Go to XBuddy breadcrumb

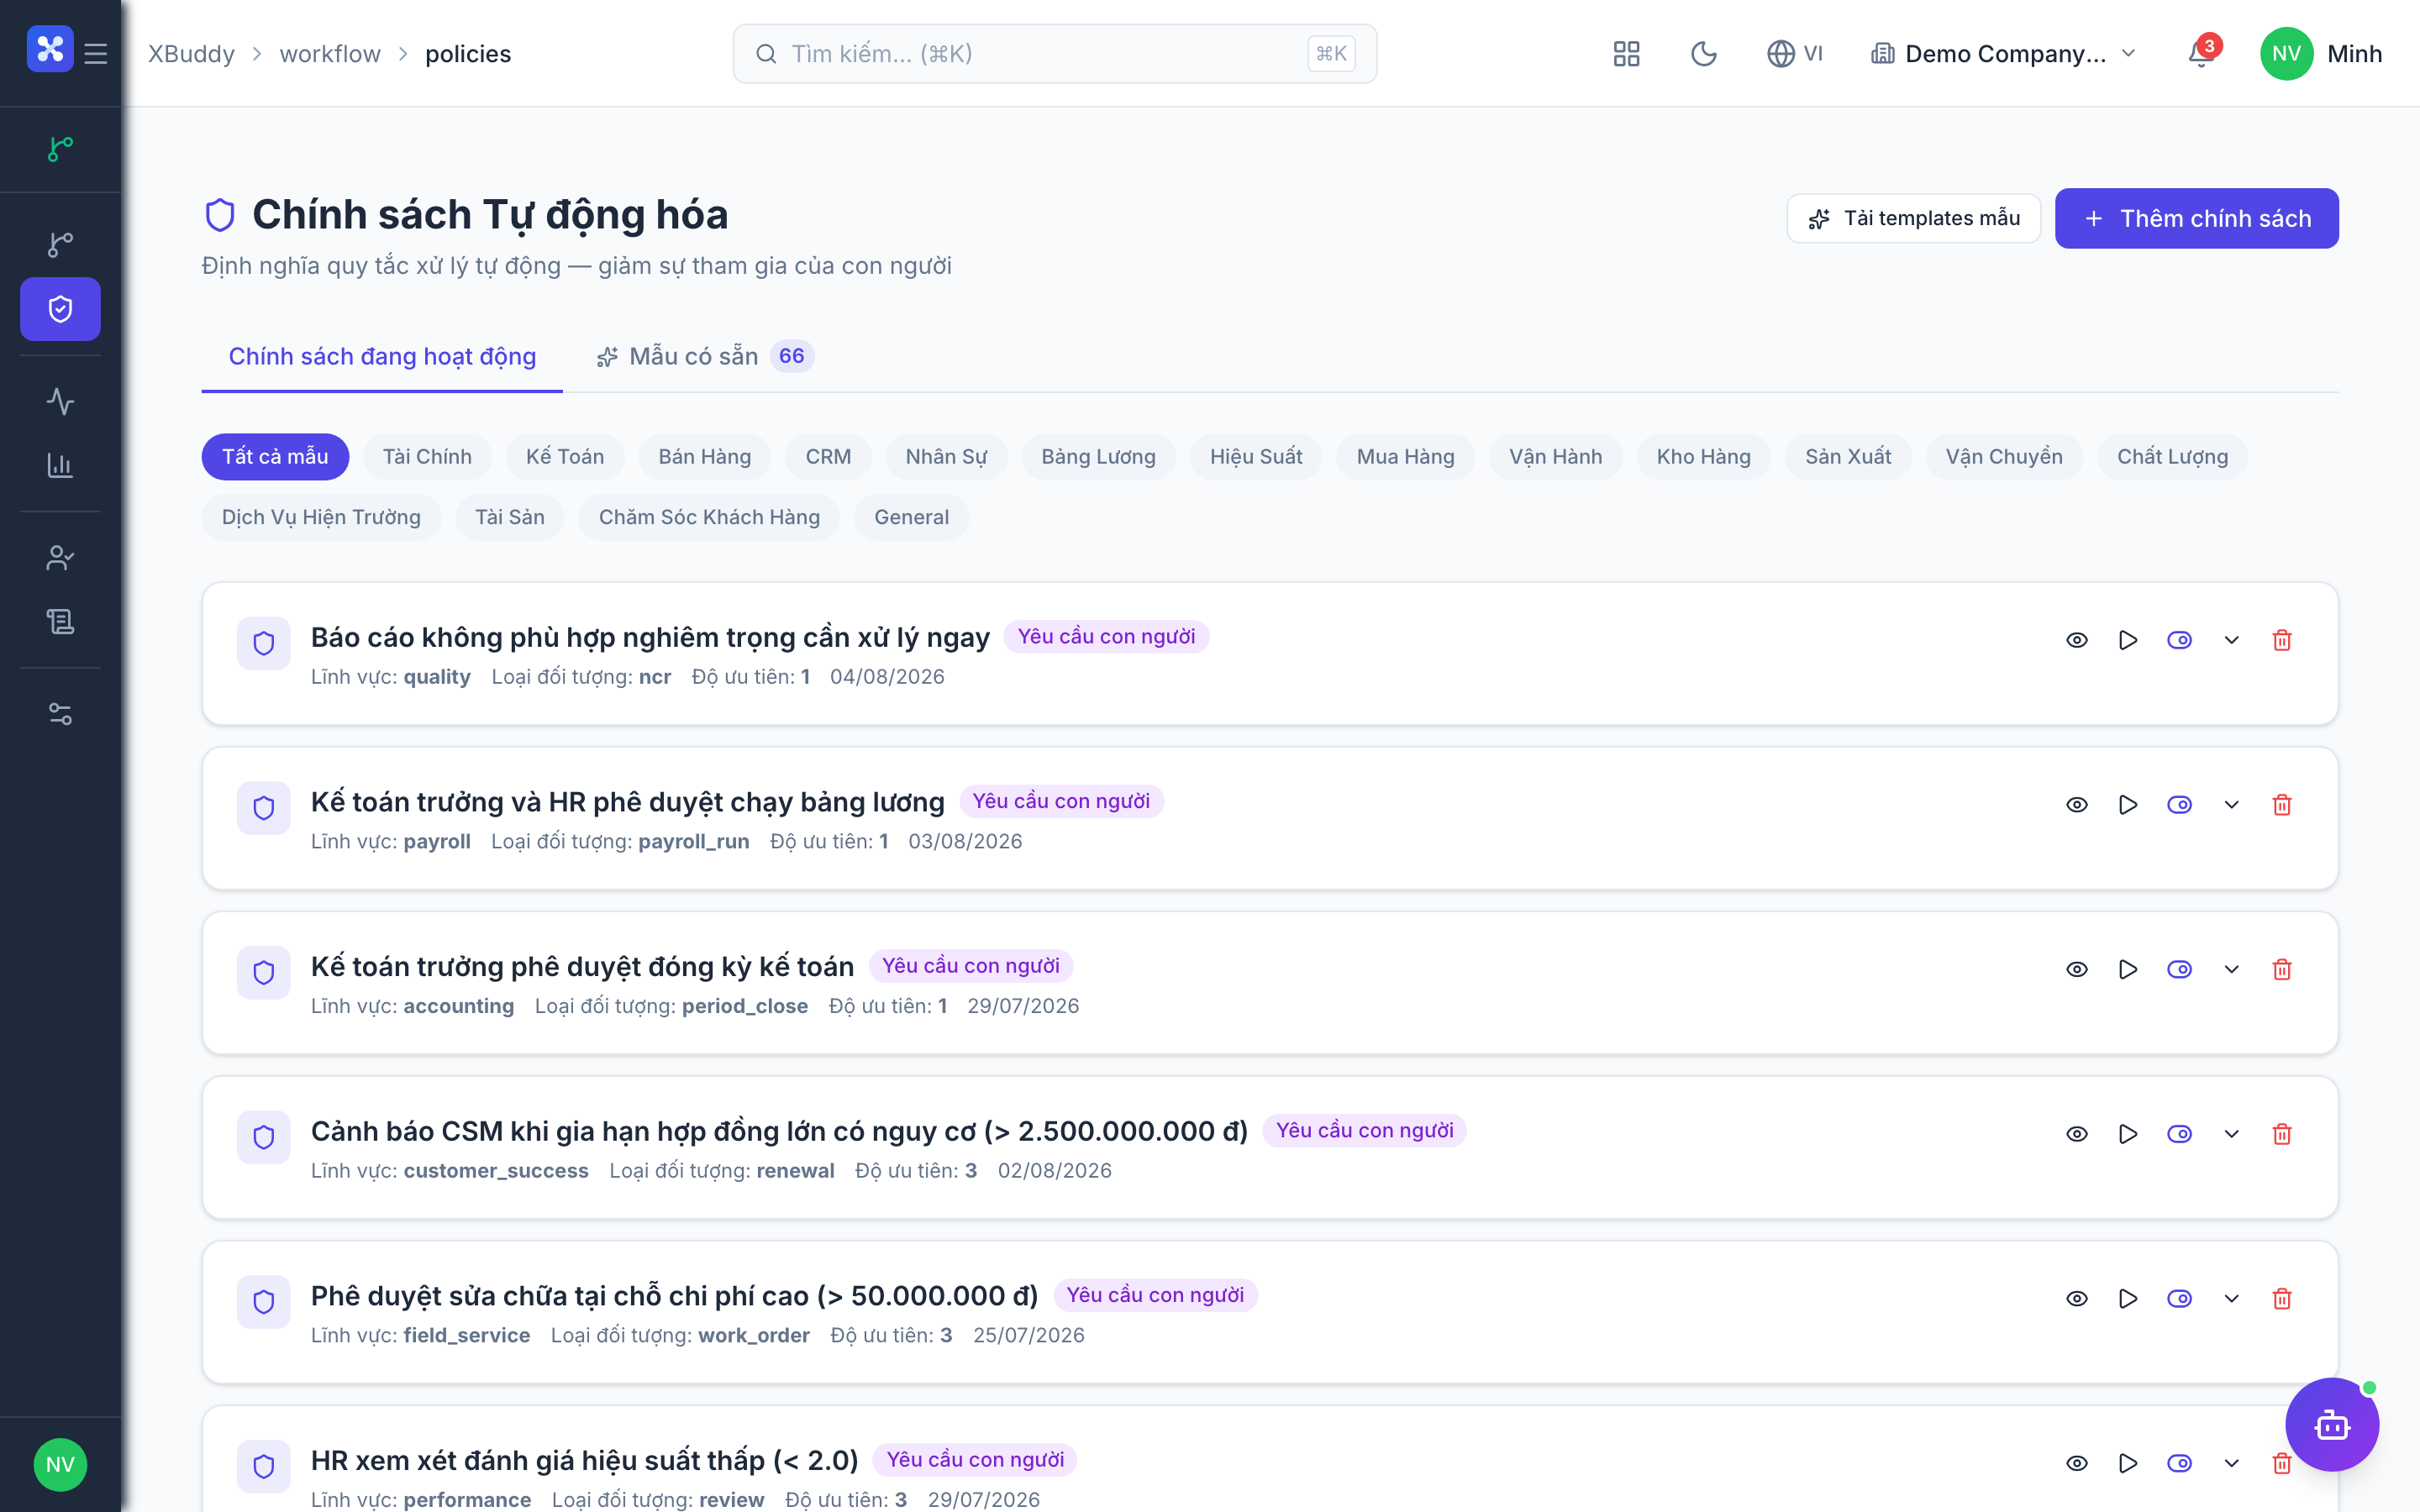191,54
